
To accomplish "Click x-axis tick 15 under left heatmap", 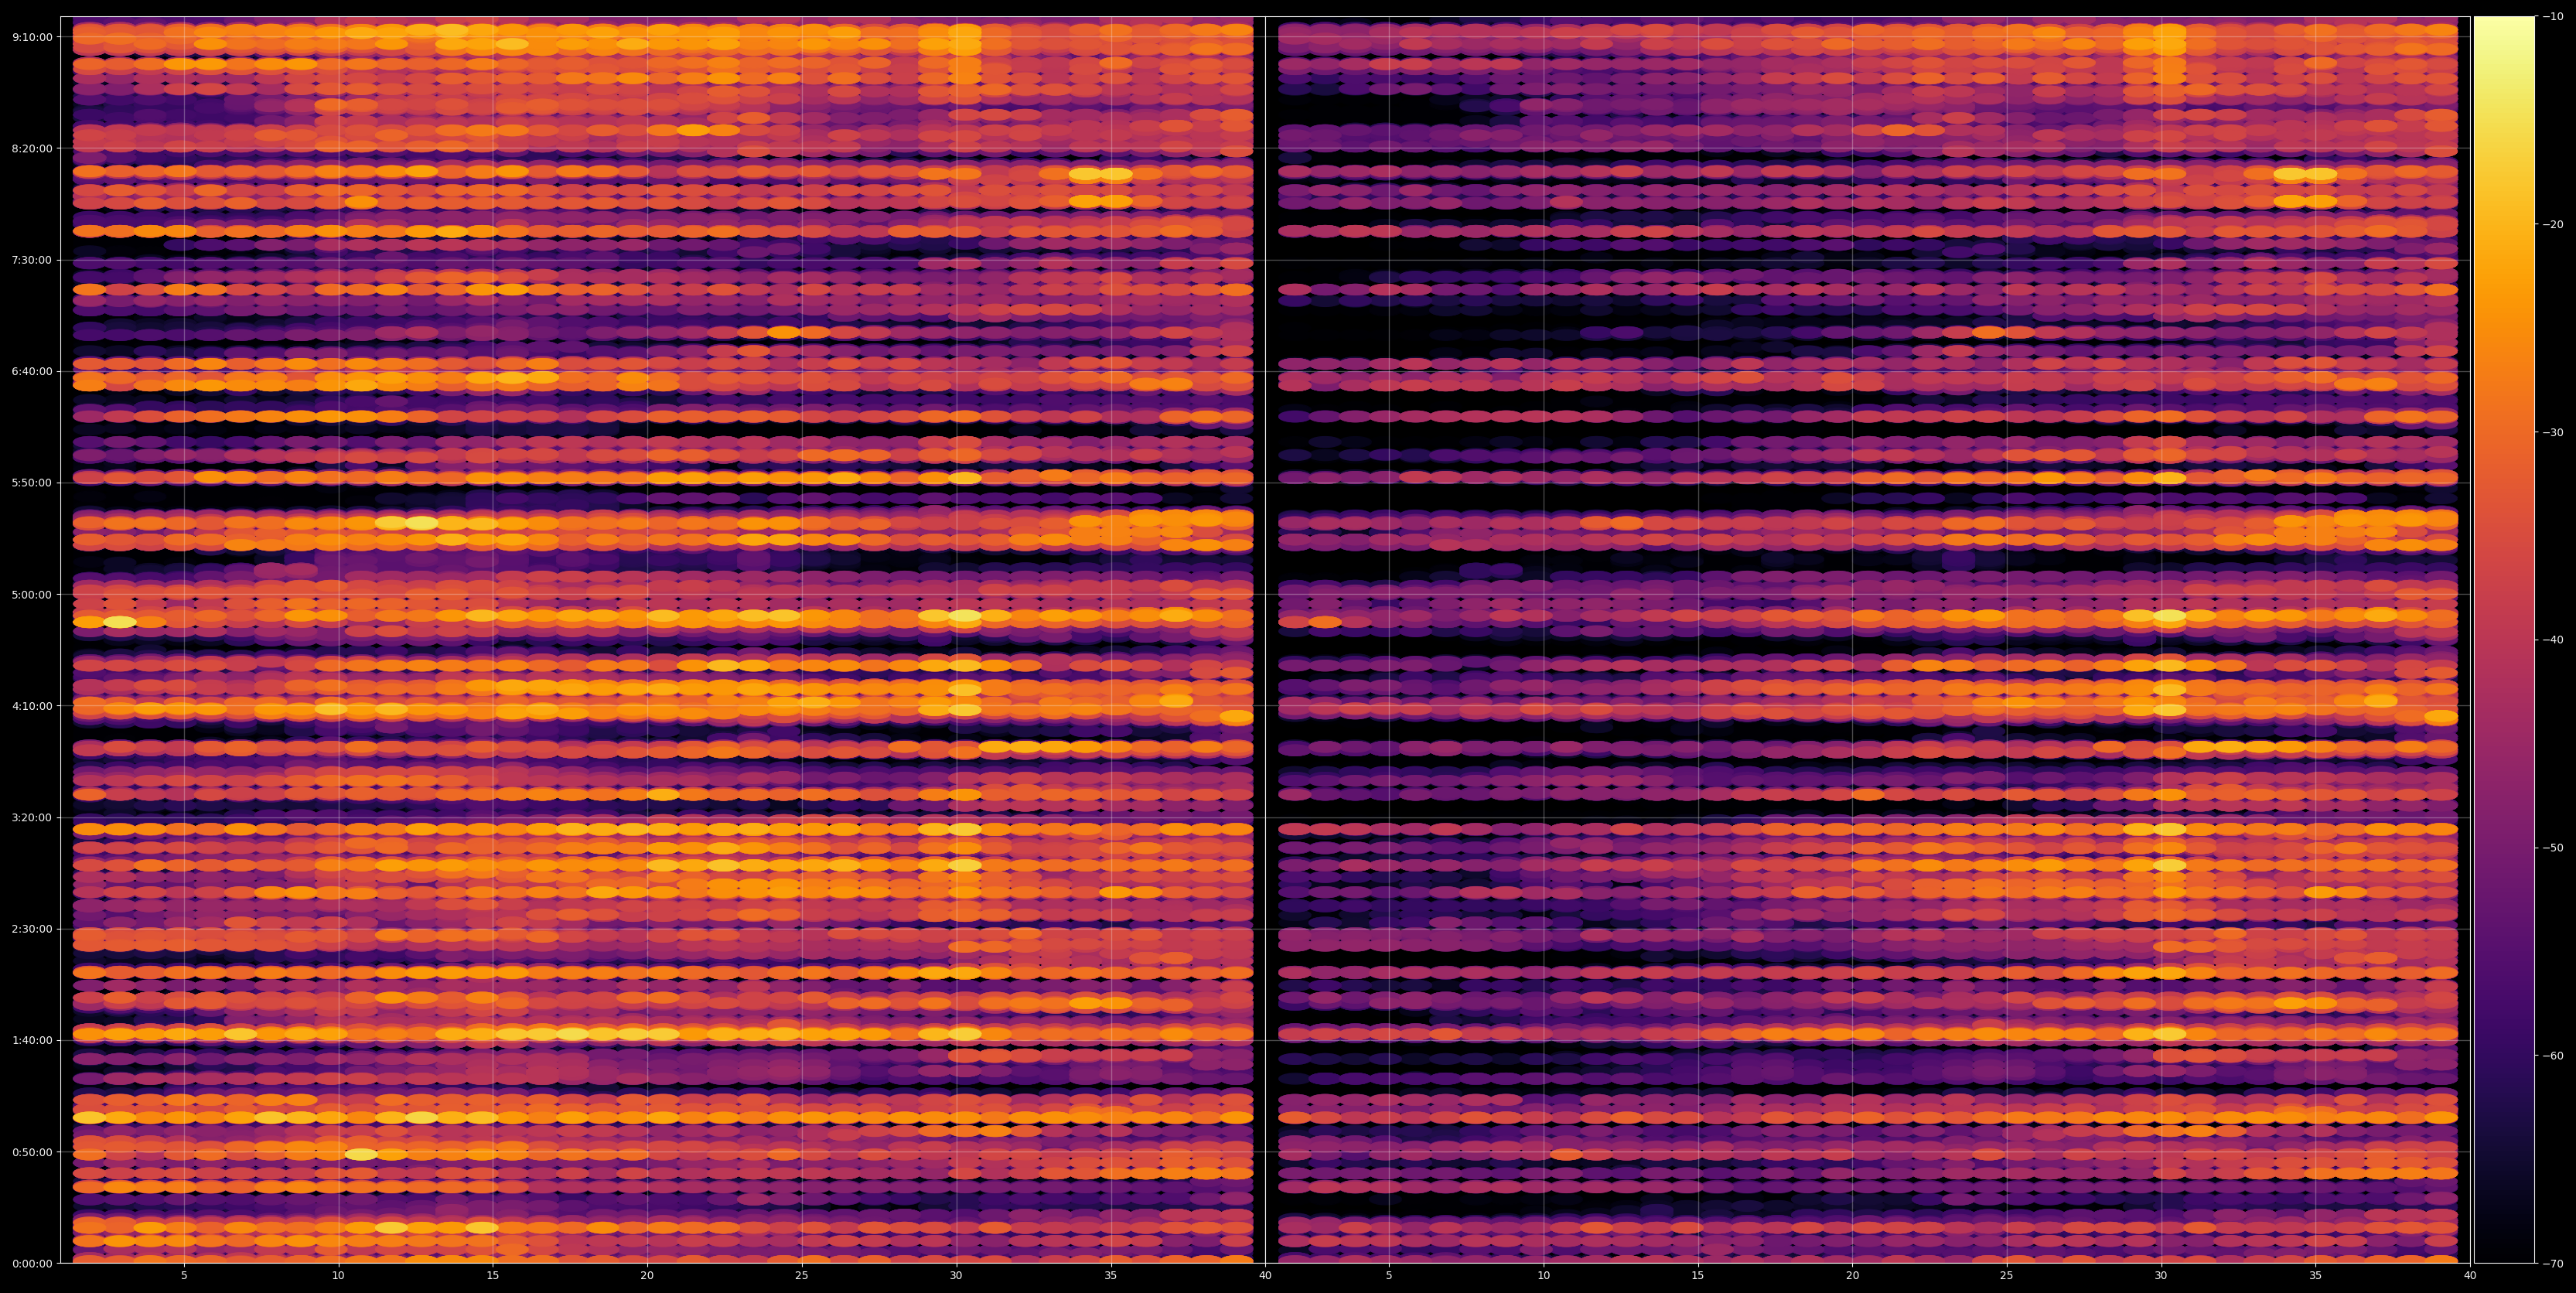I will [x=493, y=1276].
